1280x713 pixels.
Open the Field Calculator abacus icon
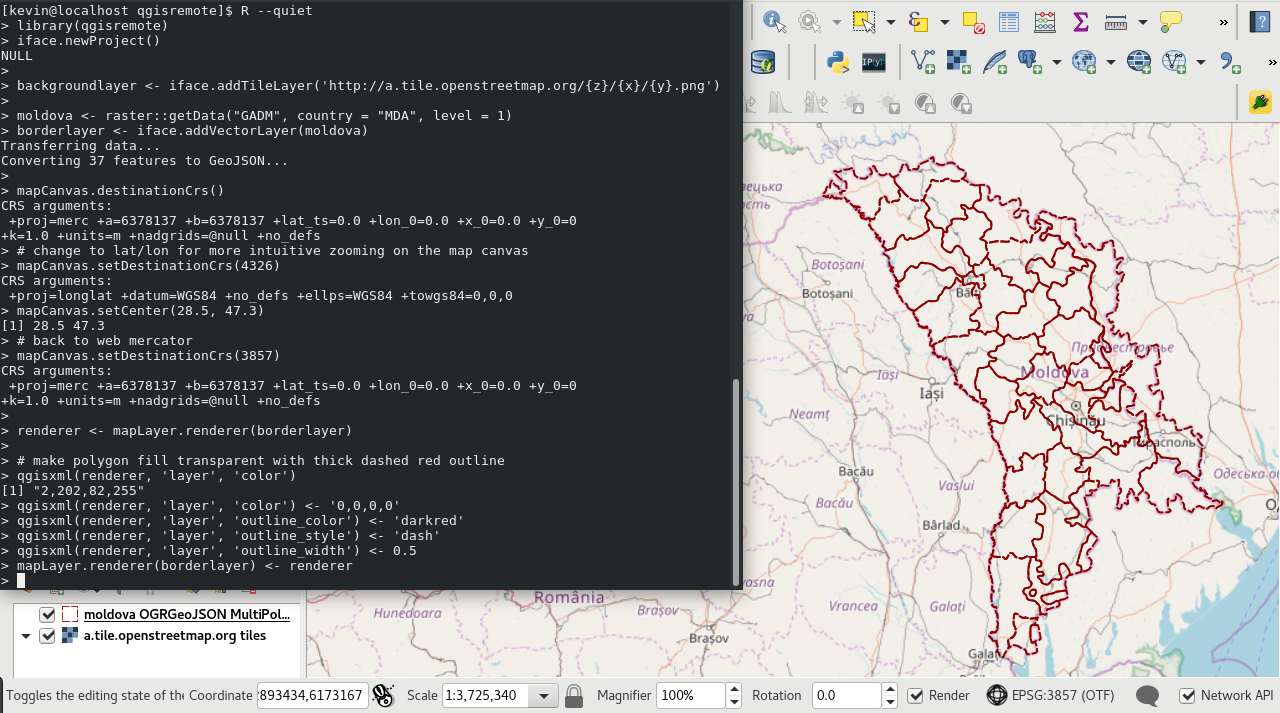[x=1045, y=21]
